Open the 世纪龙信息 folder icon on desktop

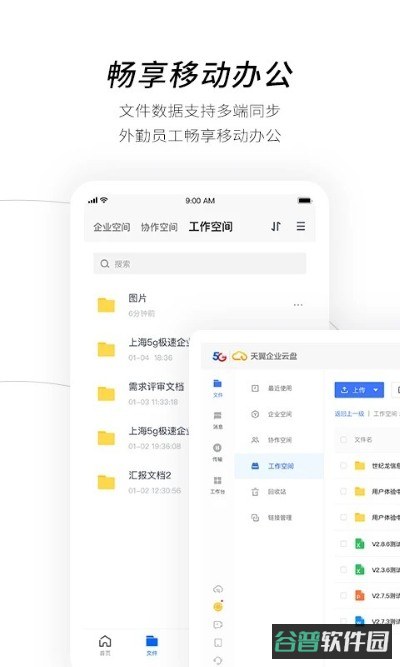[360, 465]
